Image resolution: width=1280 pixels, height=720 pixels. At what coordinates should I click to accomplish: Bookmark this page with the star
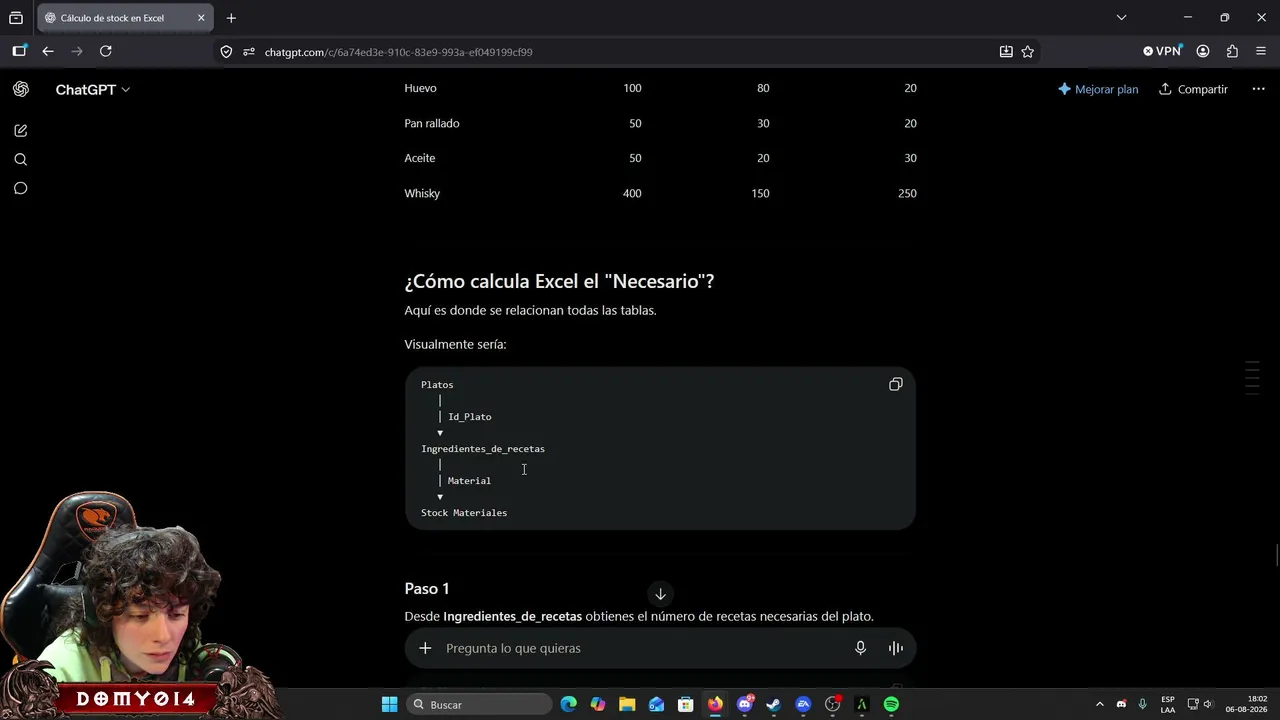coord(1028,52)
